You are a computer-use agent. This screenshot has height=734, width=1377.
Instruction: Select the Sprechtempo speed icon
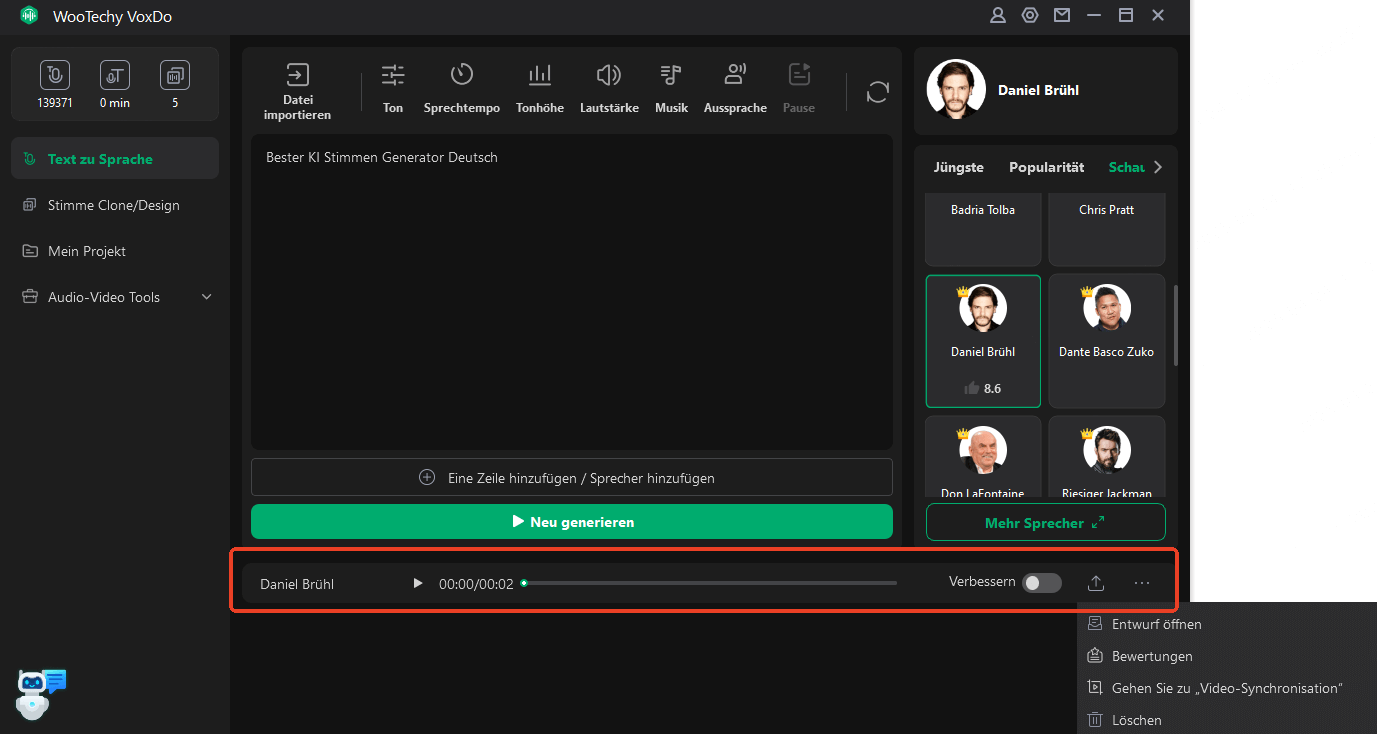click(x=461, y=75)
